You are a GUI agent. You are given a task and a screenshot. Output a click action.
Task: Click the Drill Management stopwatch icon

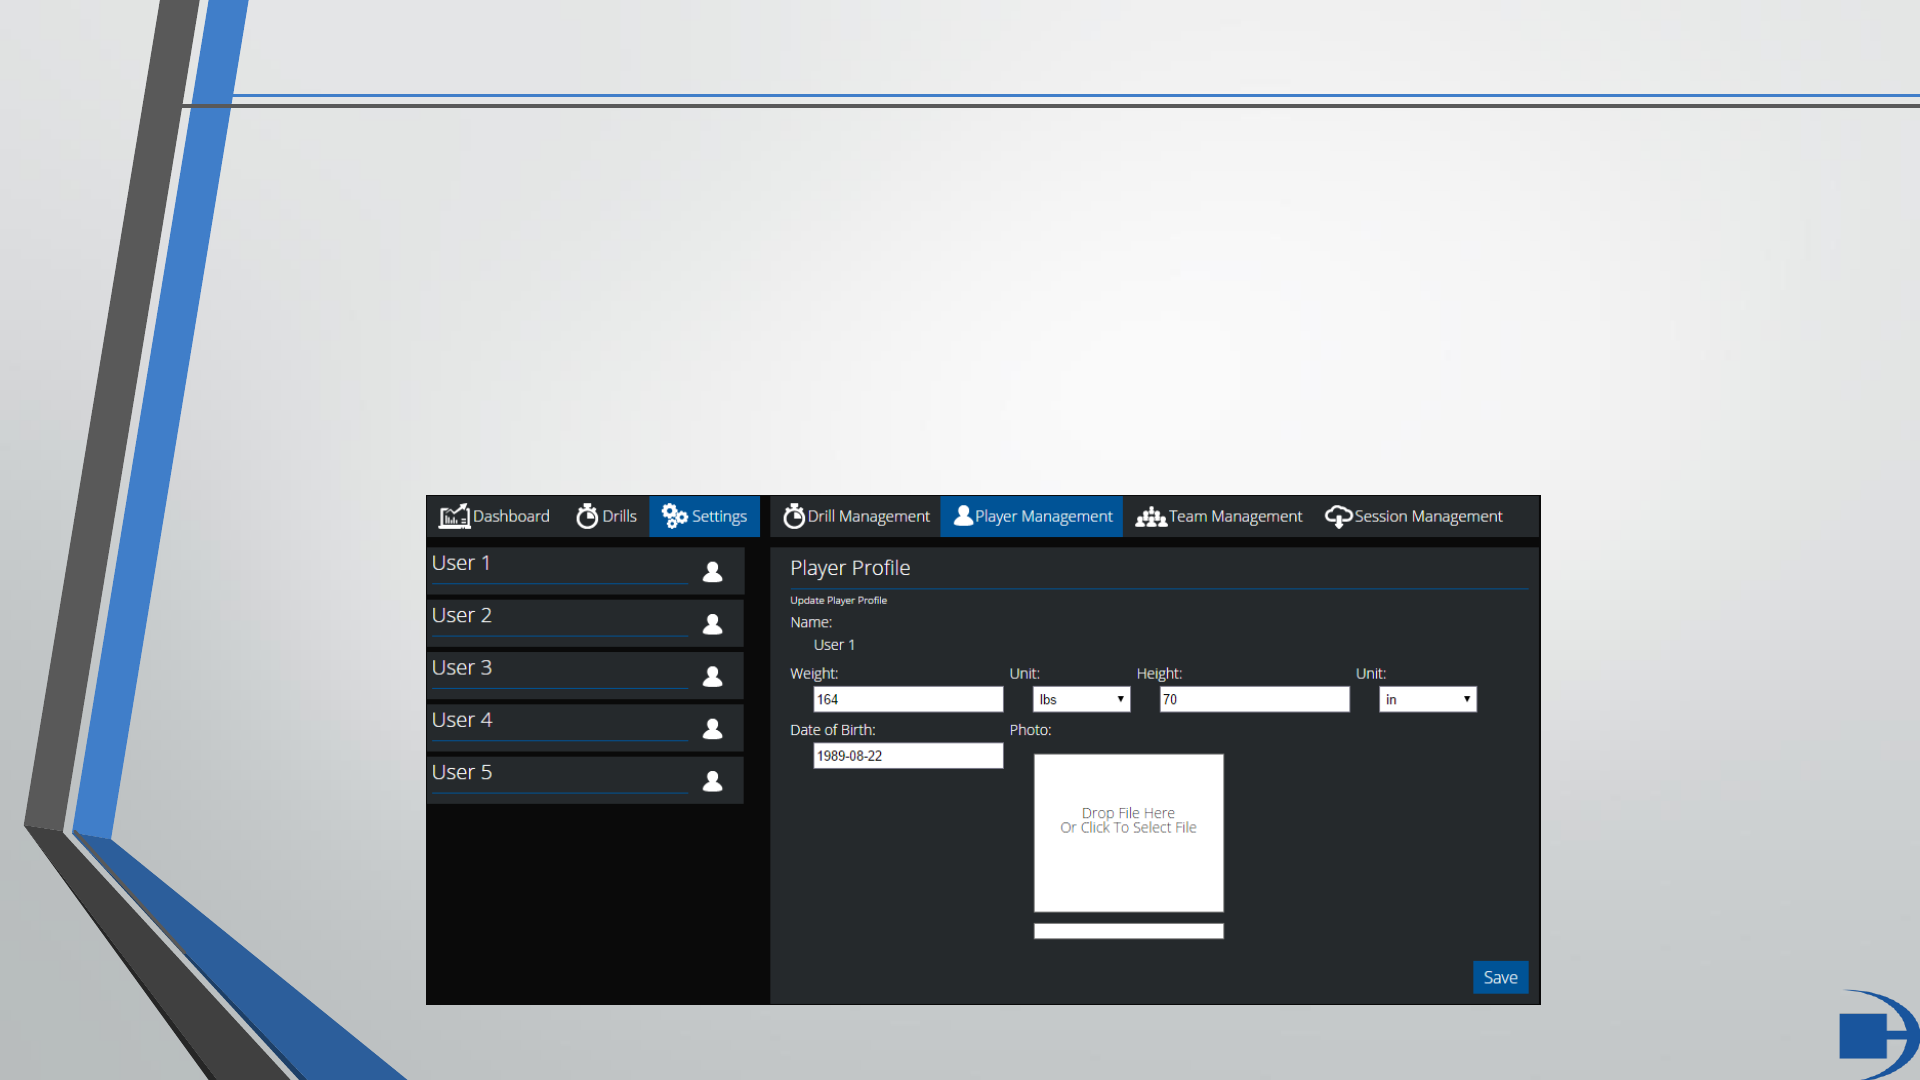[x=794, y=516]
